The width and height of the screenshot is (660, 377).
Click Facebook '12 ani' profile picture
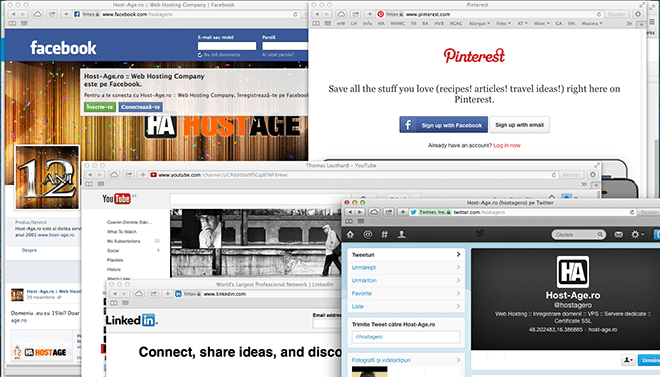pos(47,178)
